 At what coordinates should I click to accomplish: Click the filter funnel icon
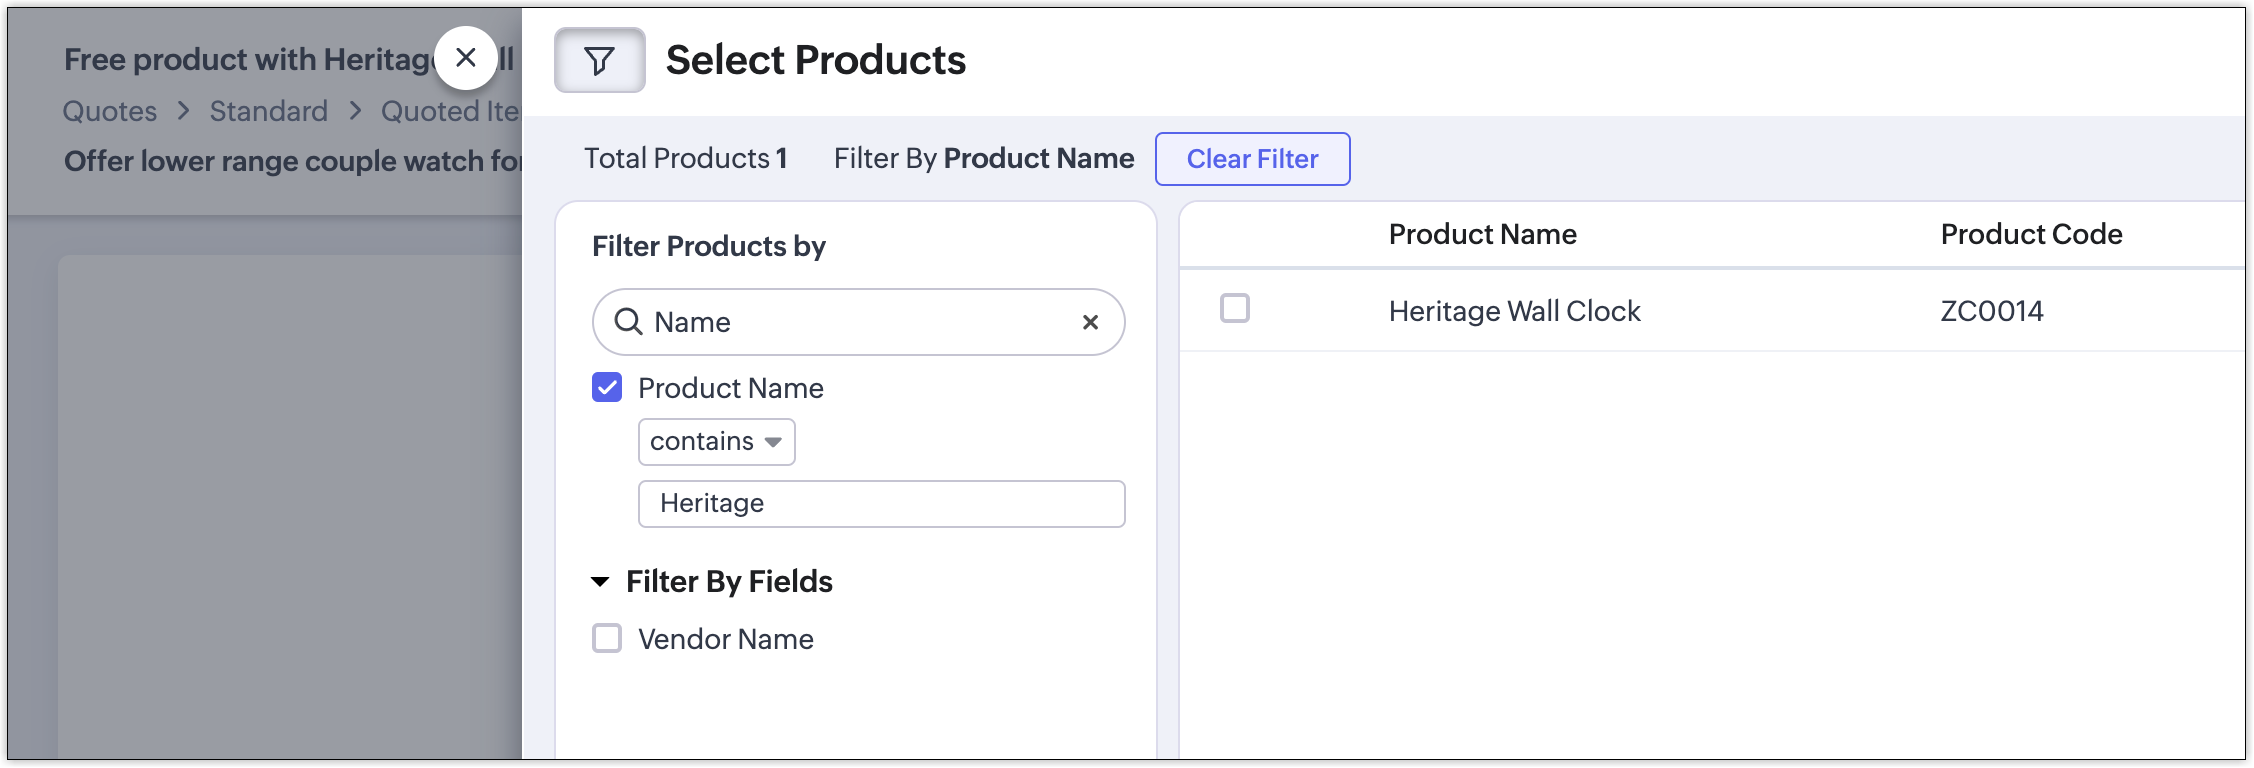coord(599,61)
